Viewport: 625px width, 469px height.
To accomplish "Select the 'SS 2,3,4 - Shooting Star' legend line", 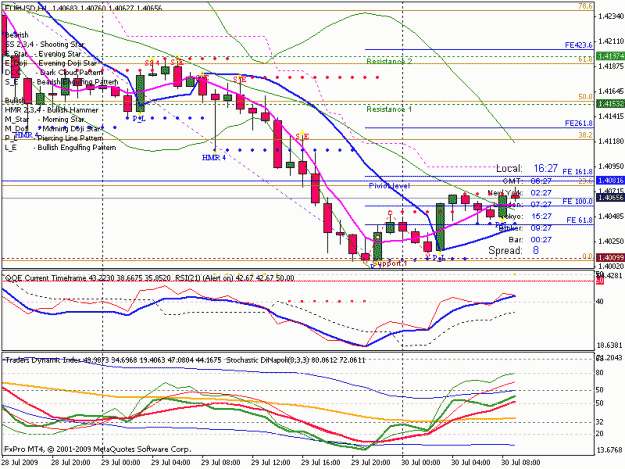I will pos(45,45).
